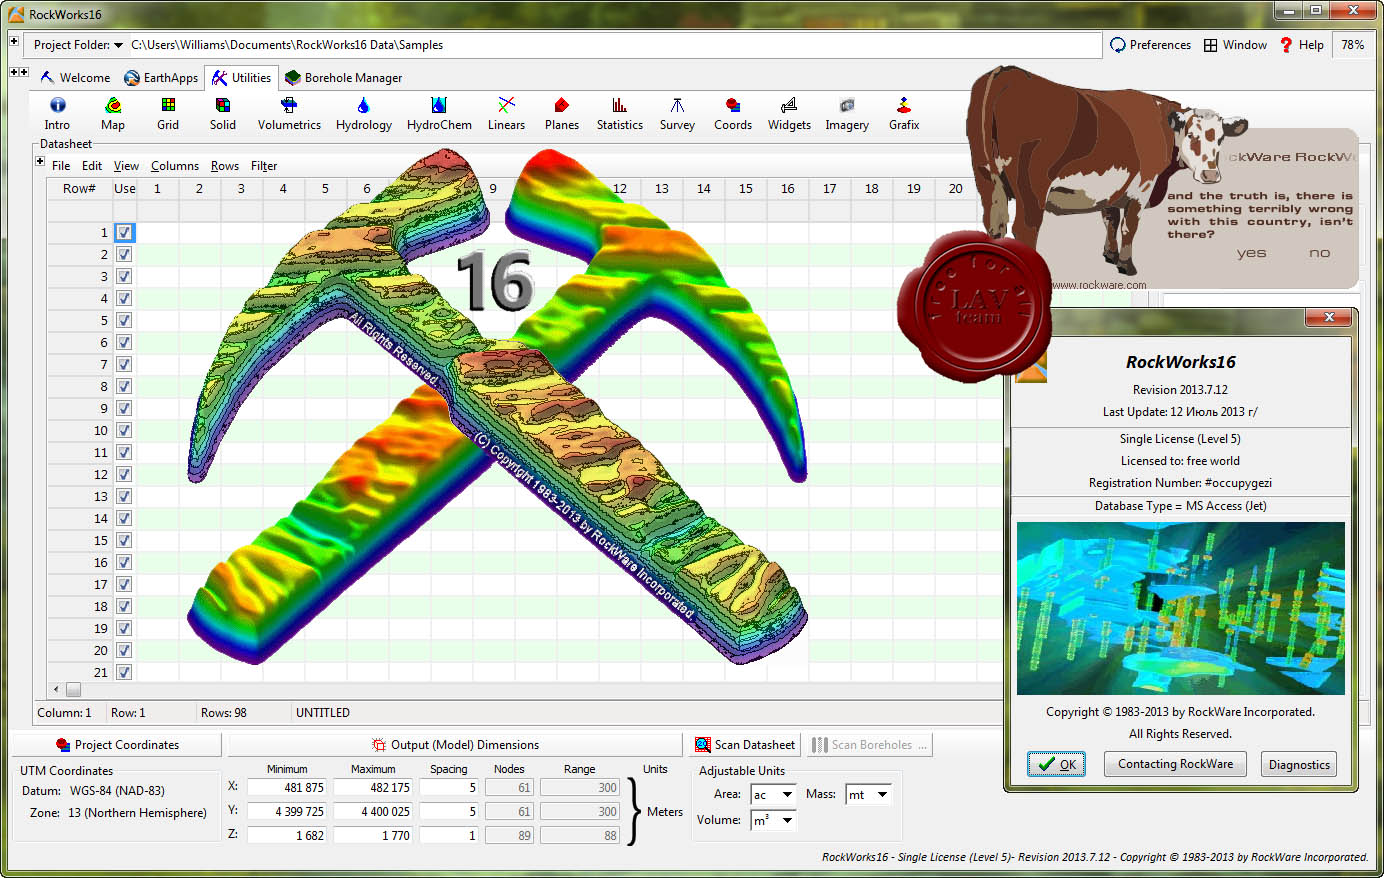Click the Y Maximum field 4 400 025
Viewport: 1384px width, 878px height.
point(373,811)
